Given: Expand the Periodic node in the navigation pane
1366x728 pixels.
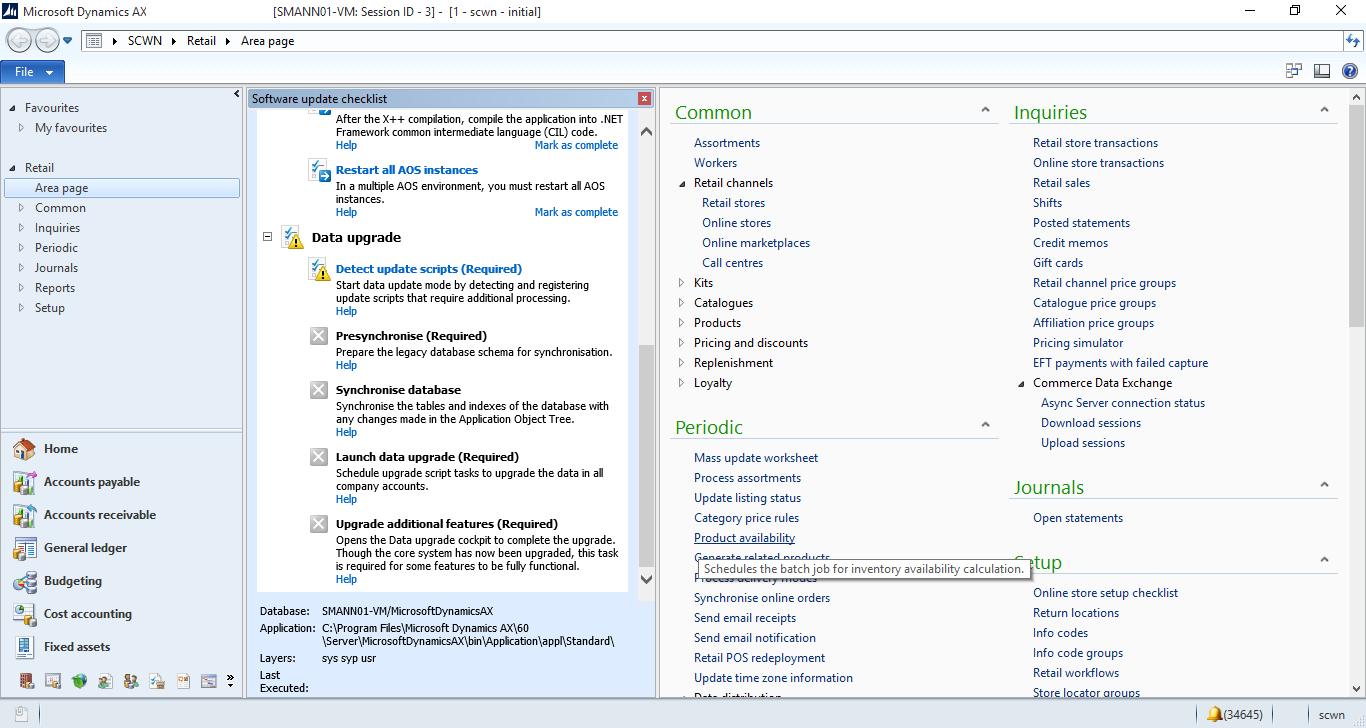Looking at the screenshot, I should click(x=22, y=248).
